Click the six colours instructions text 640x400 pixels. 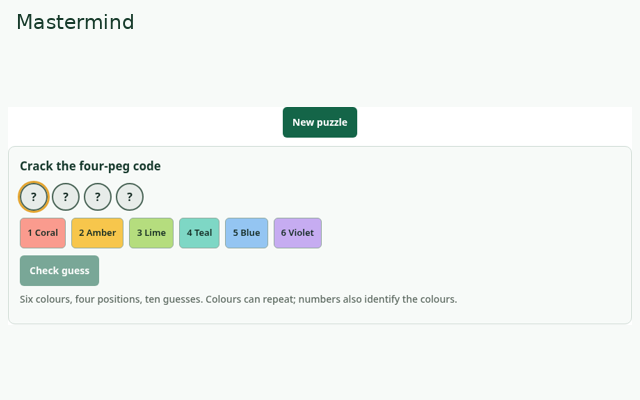[x=238, y=299]
